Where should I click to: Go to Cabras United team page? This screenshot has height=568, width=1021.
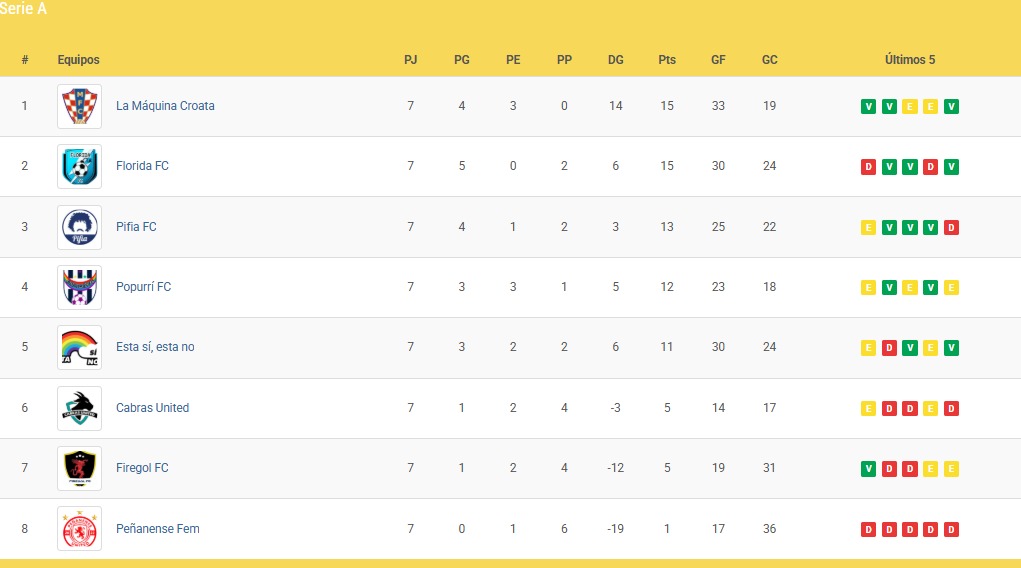[152, 408]
